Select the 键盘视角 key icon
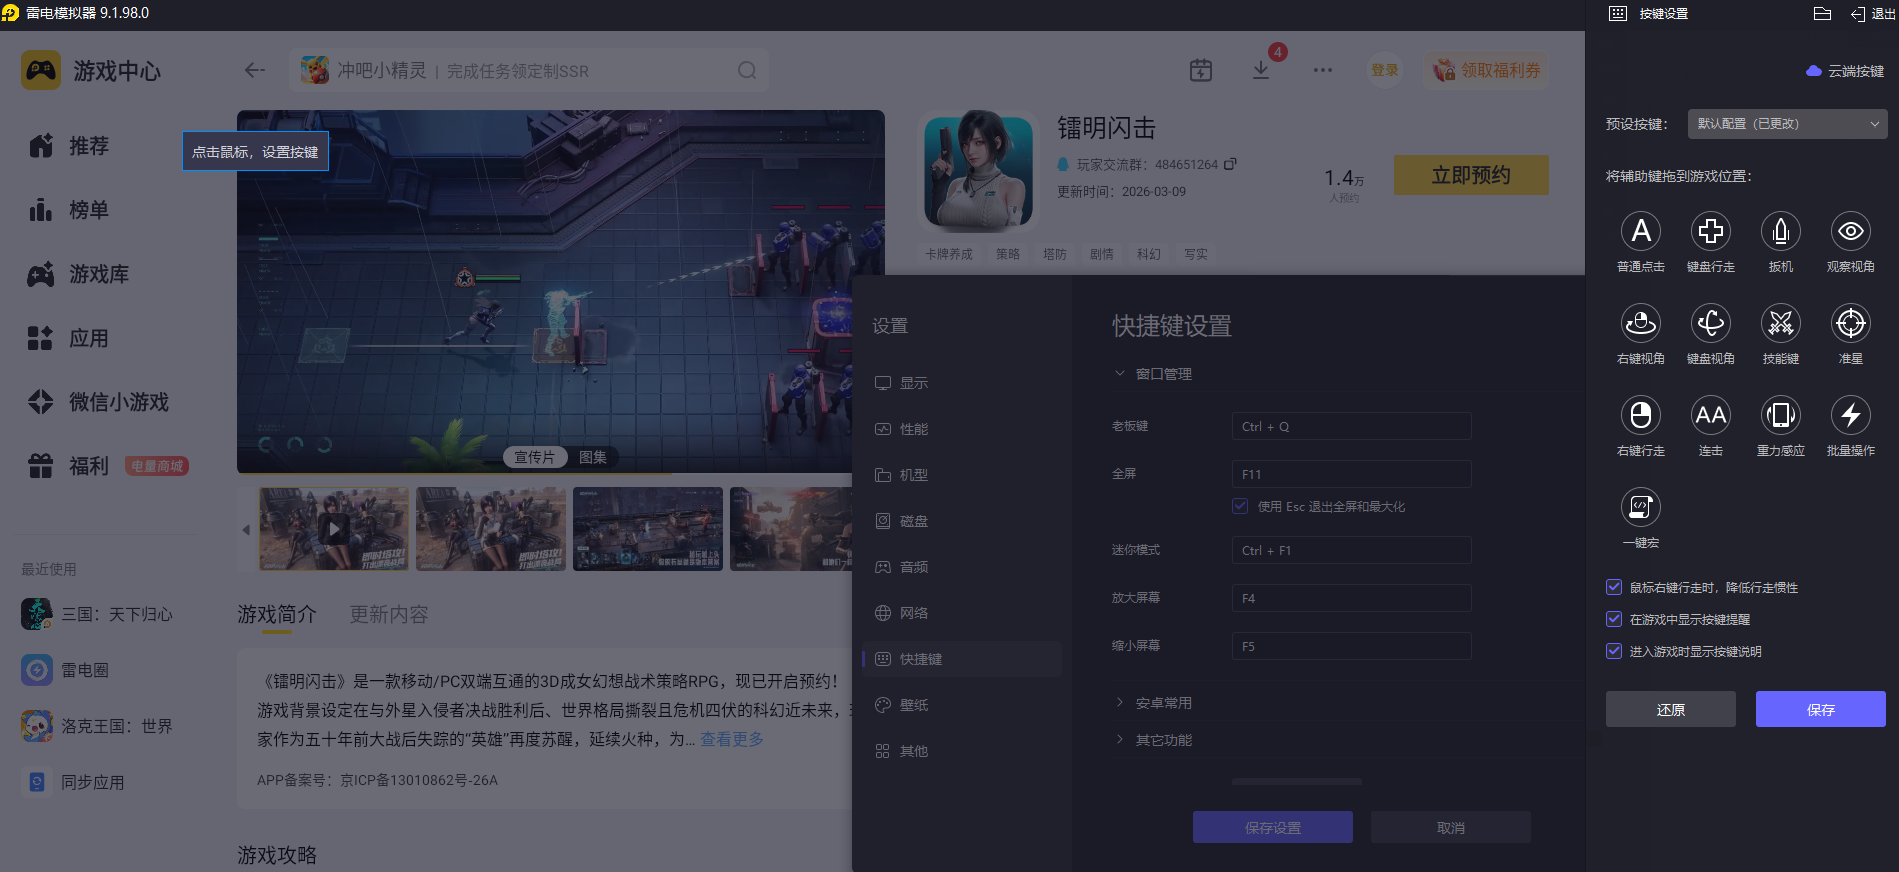1899x872 pixels. tap(1710, 323)
